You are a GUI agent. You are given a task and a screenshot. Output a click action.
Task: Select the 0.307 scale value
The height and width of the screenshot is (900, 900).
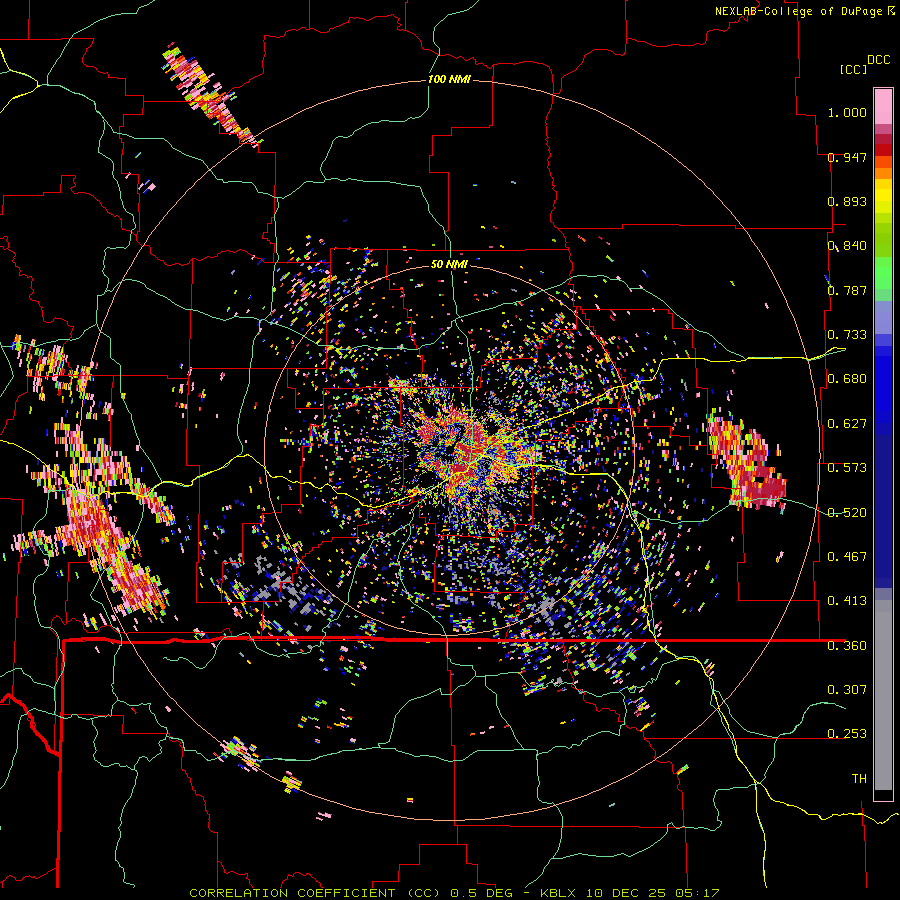[847, 690]
